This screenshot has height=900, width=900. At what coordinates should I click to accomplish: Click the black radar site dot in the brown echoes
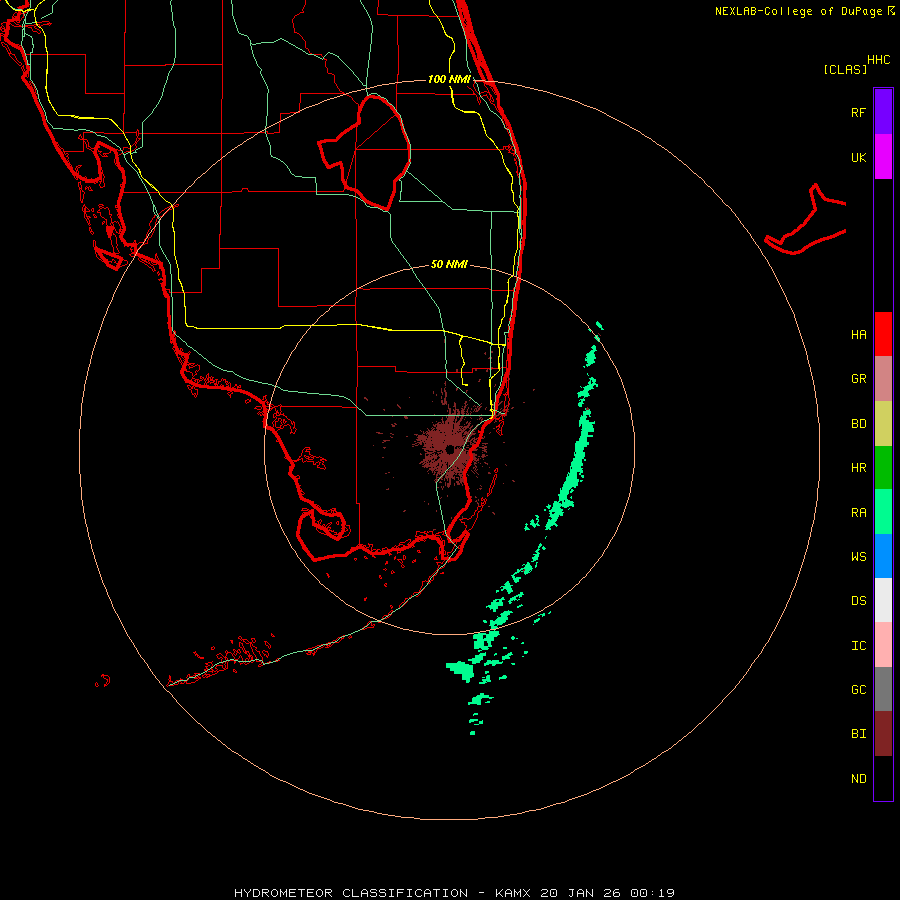[x=449, y=449]
